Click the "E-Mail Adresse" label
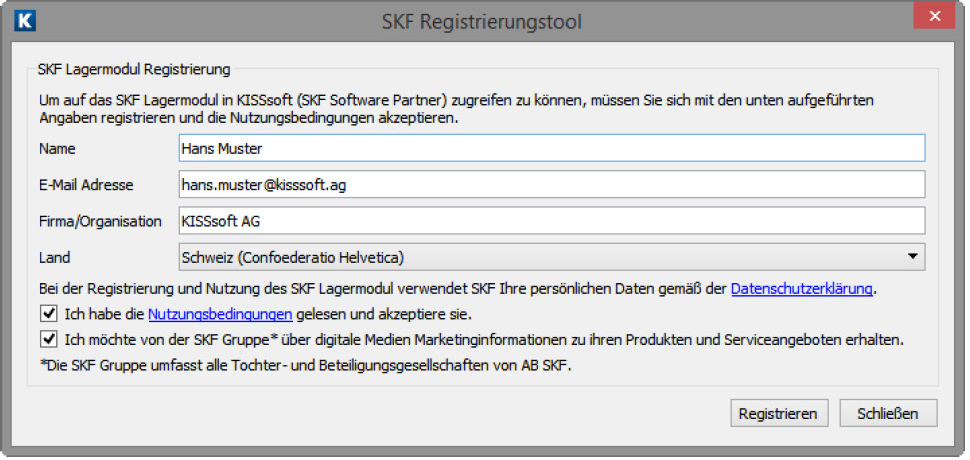970x460 pixels. click(x=86, y=184)
